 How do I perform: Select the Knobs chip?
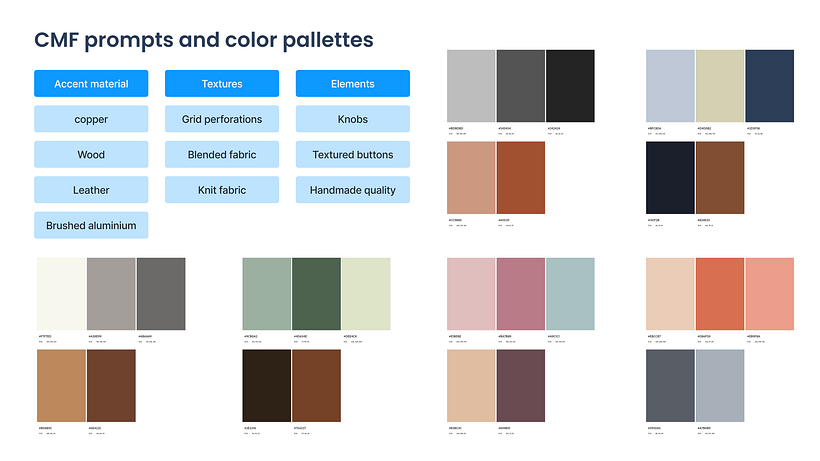(352, 119)
